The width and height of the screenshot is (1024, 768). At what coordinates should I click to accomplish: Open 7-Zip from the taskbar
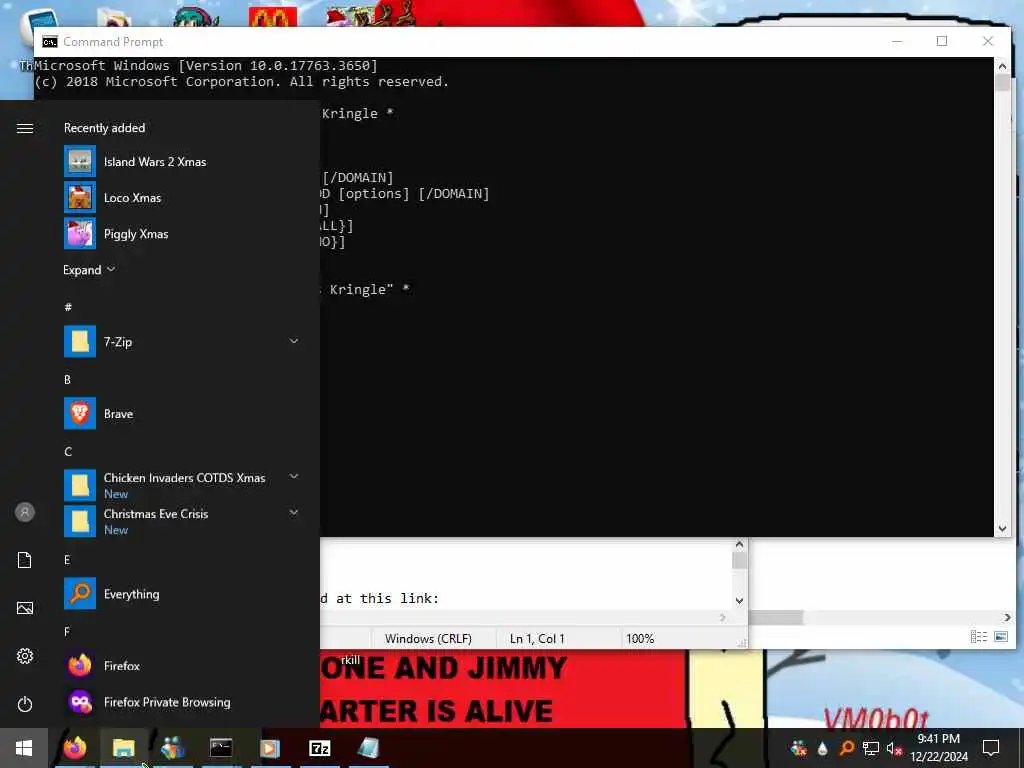319,748
